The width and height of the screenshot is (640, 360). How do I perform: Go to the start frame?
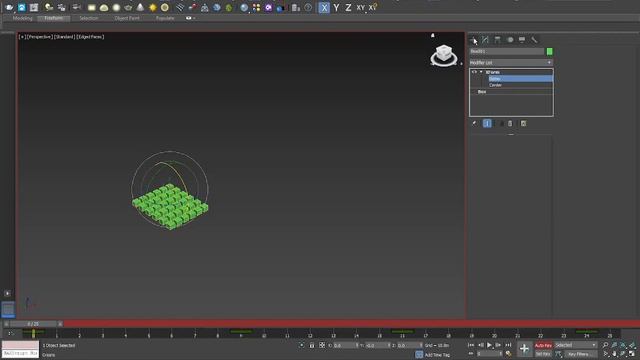[x=471, y=345]
